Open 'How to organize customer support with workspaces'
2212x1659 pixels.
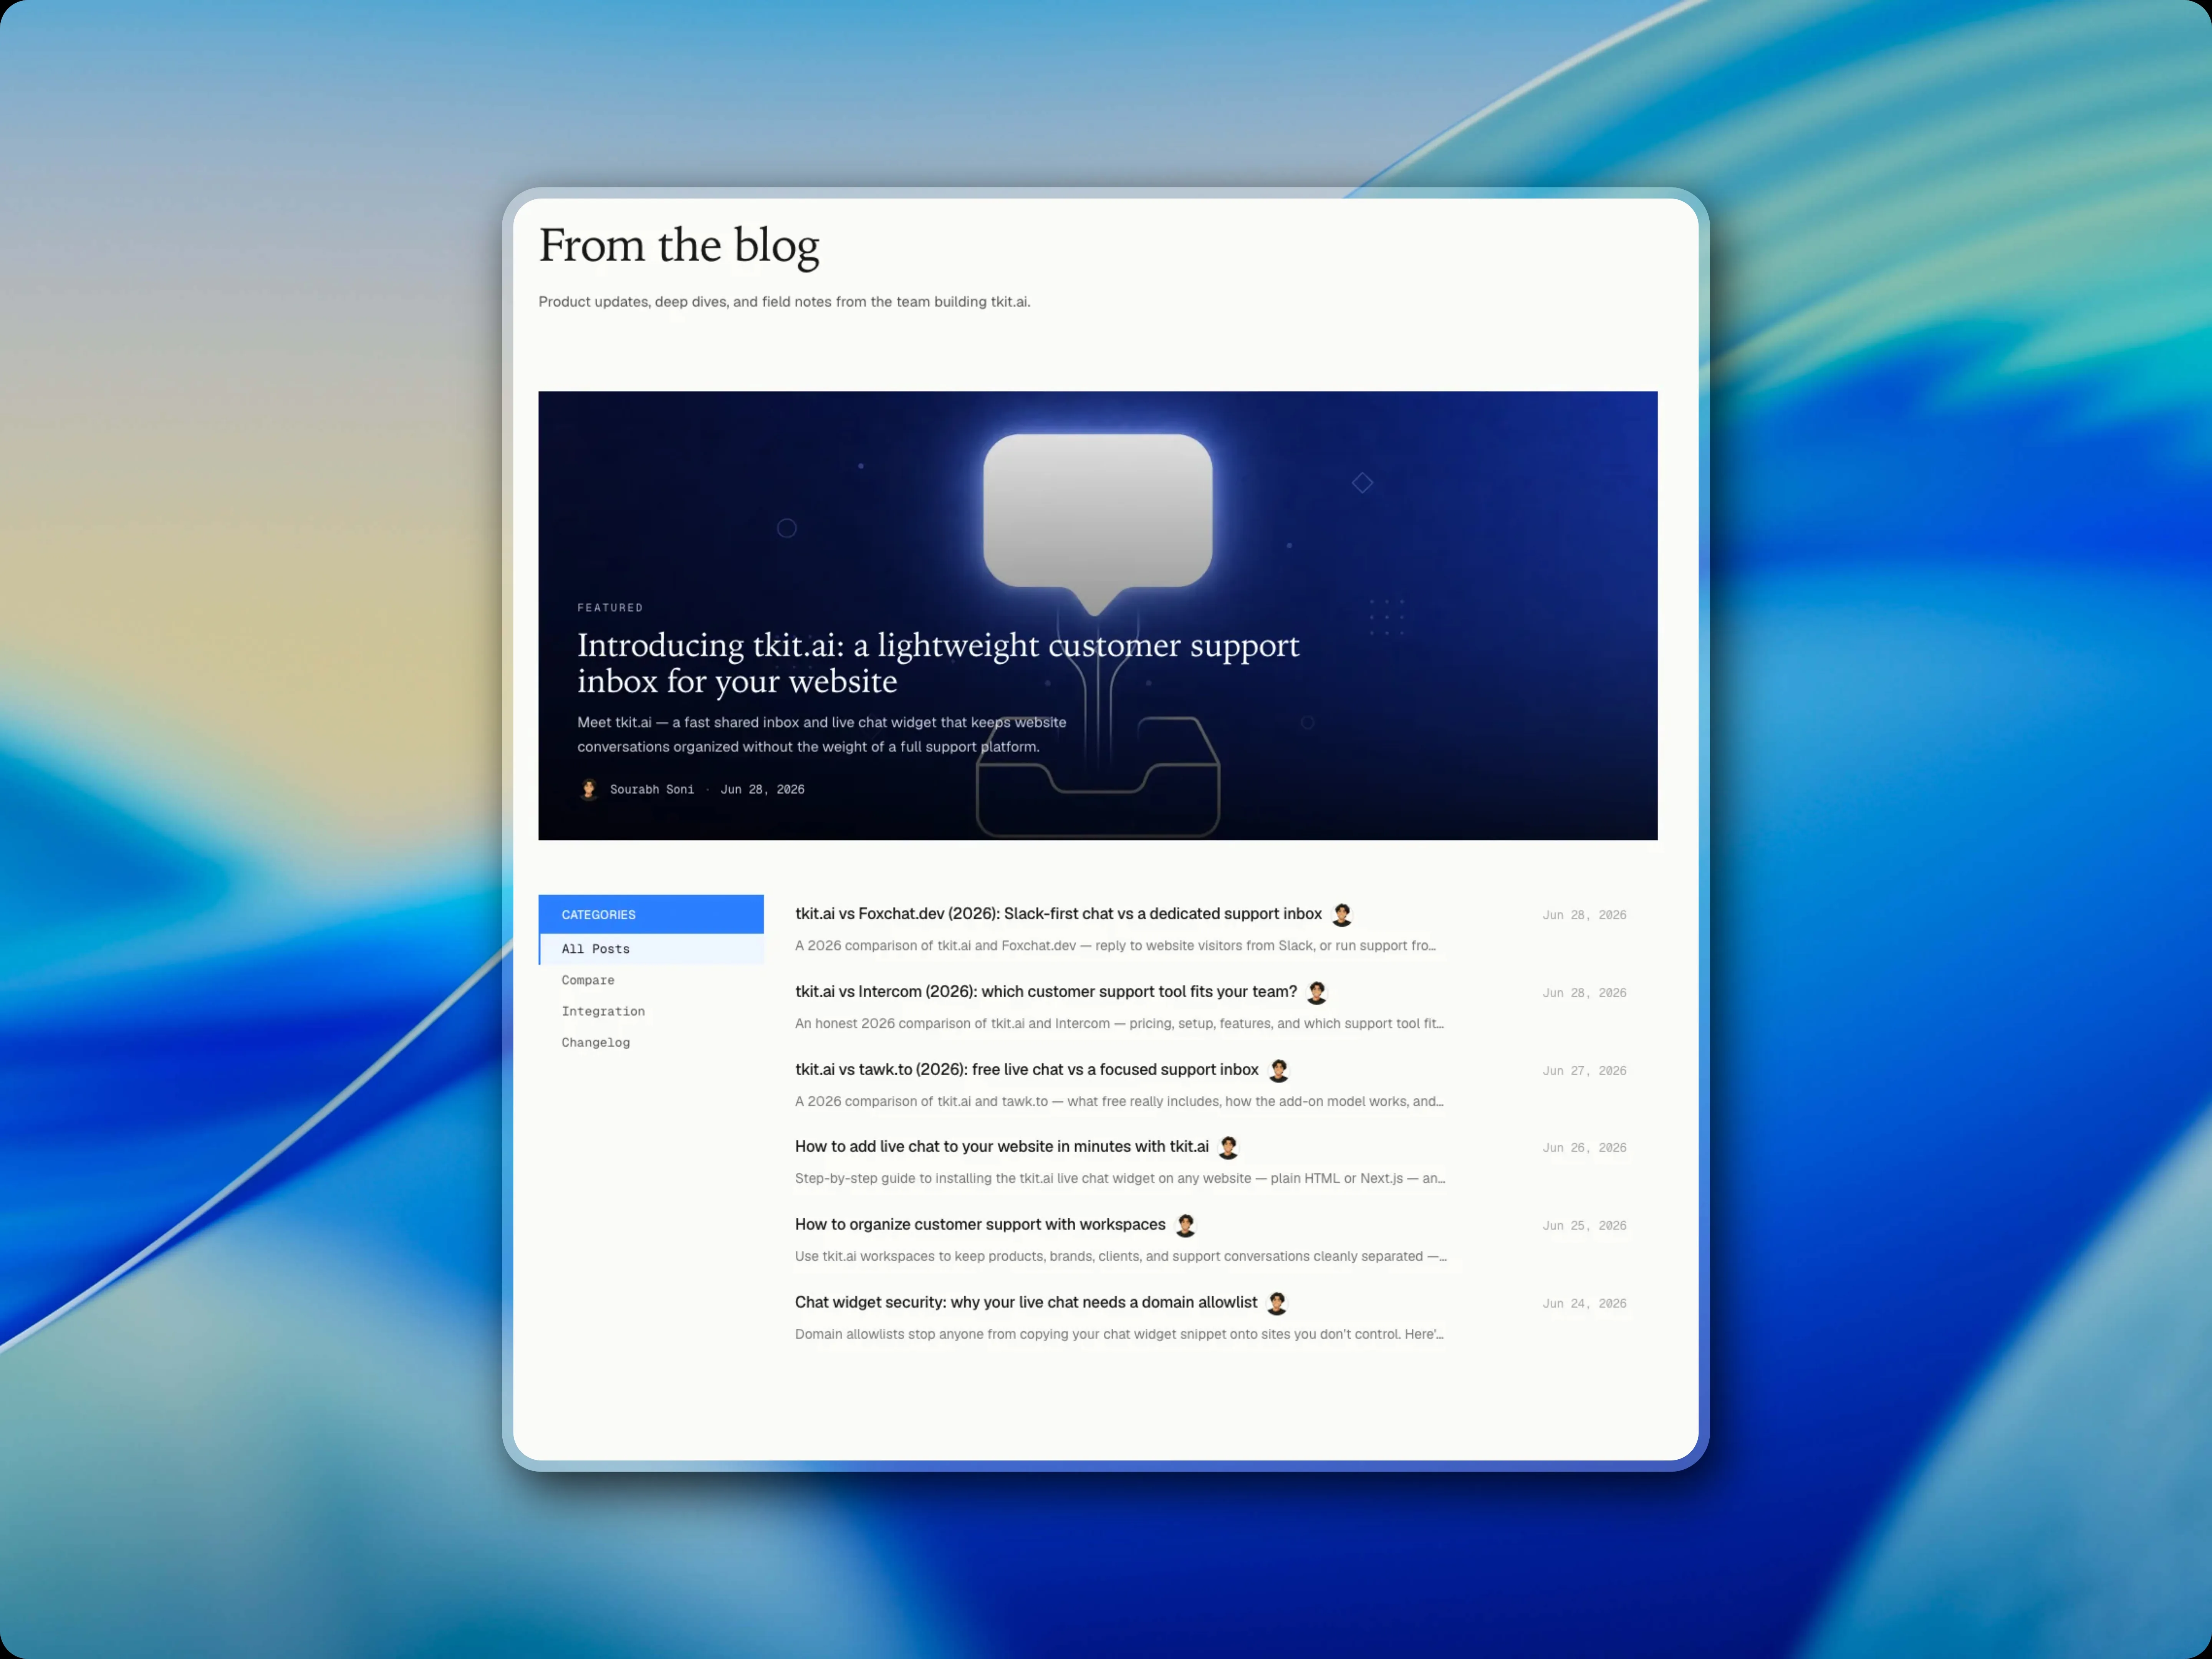(x=980, y=1225)
